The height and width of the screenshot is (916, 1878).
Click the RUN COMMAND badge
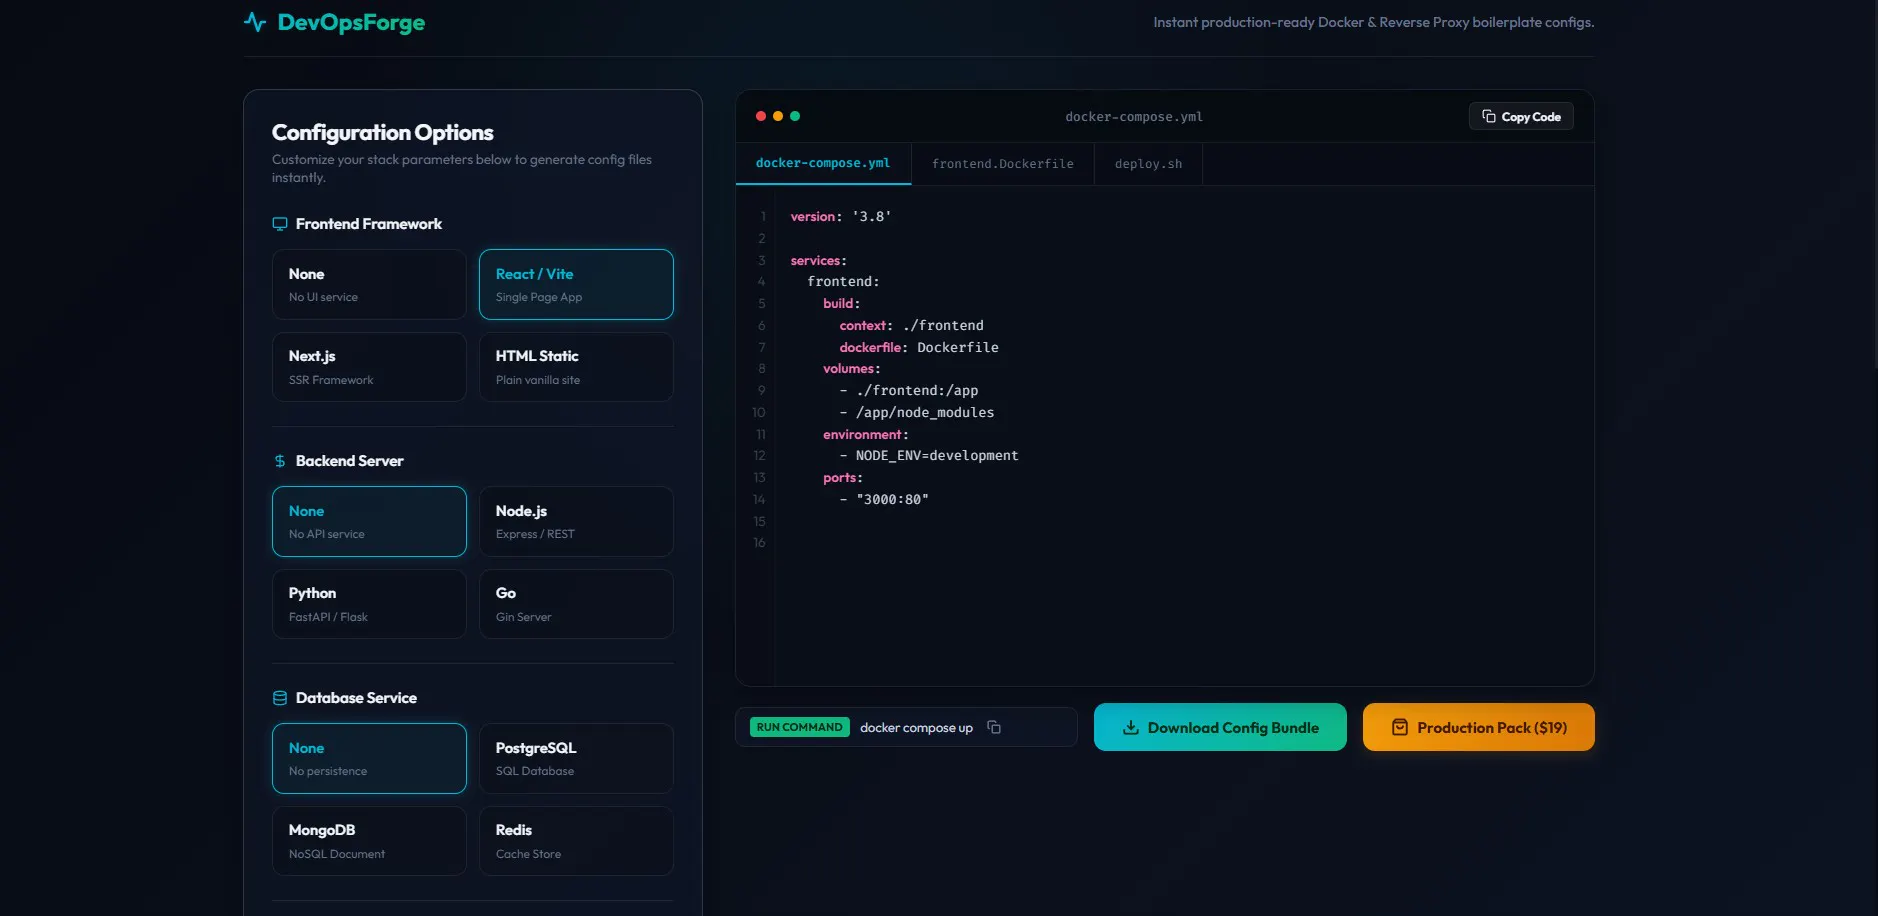(799, 727)
